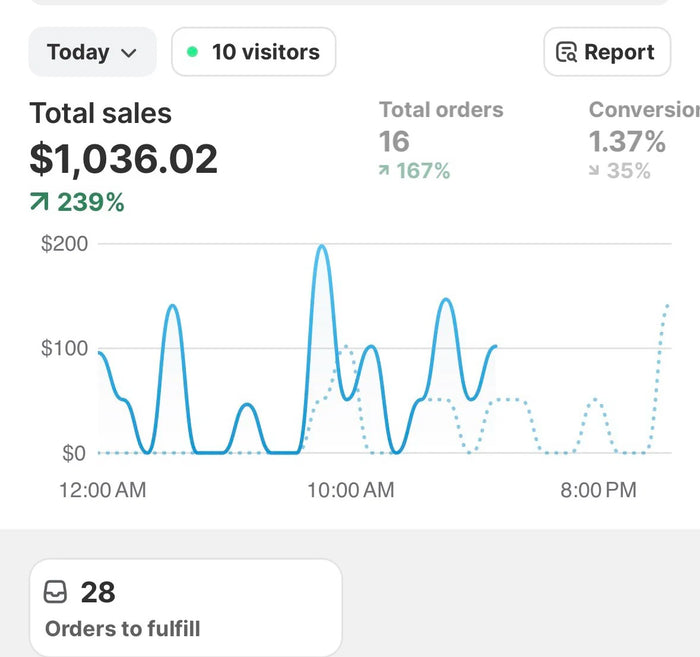The image size is (700, 657).
Task: Click the 8:00 PM axis label
Action: [x=598, y=490]
